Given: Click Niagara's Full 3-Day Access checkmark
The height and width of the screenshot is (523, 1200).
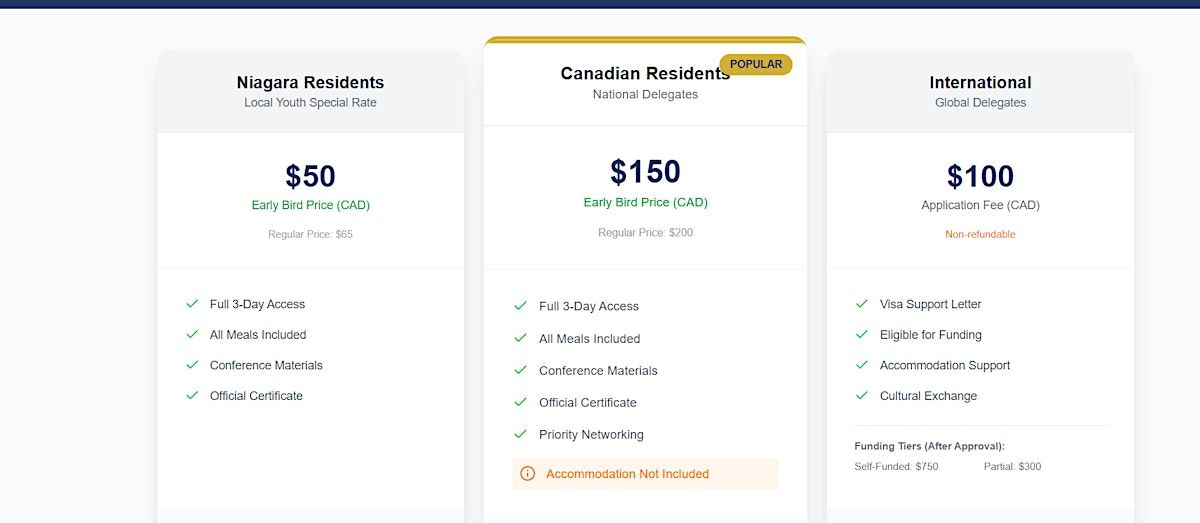Looking at the screenshot, I should pos(192,304).
